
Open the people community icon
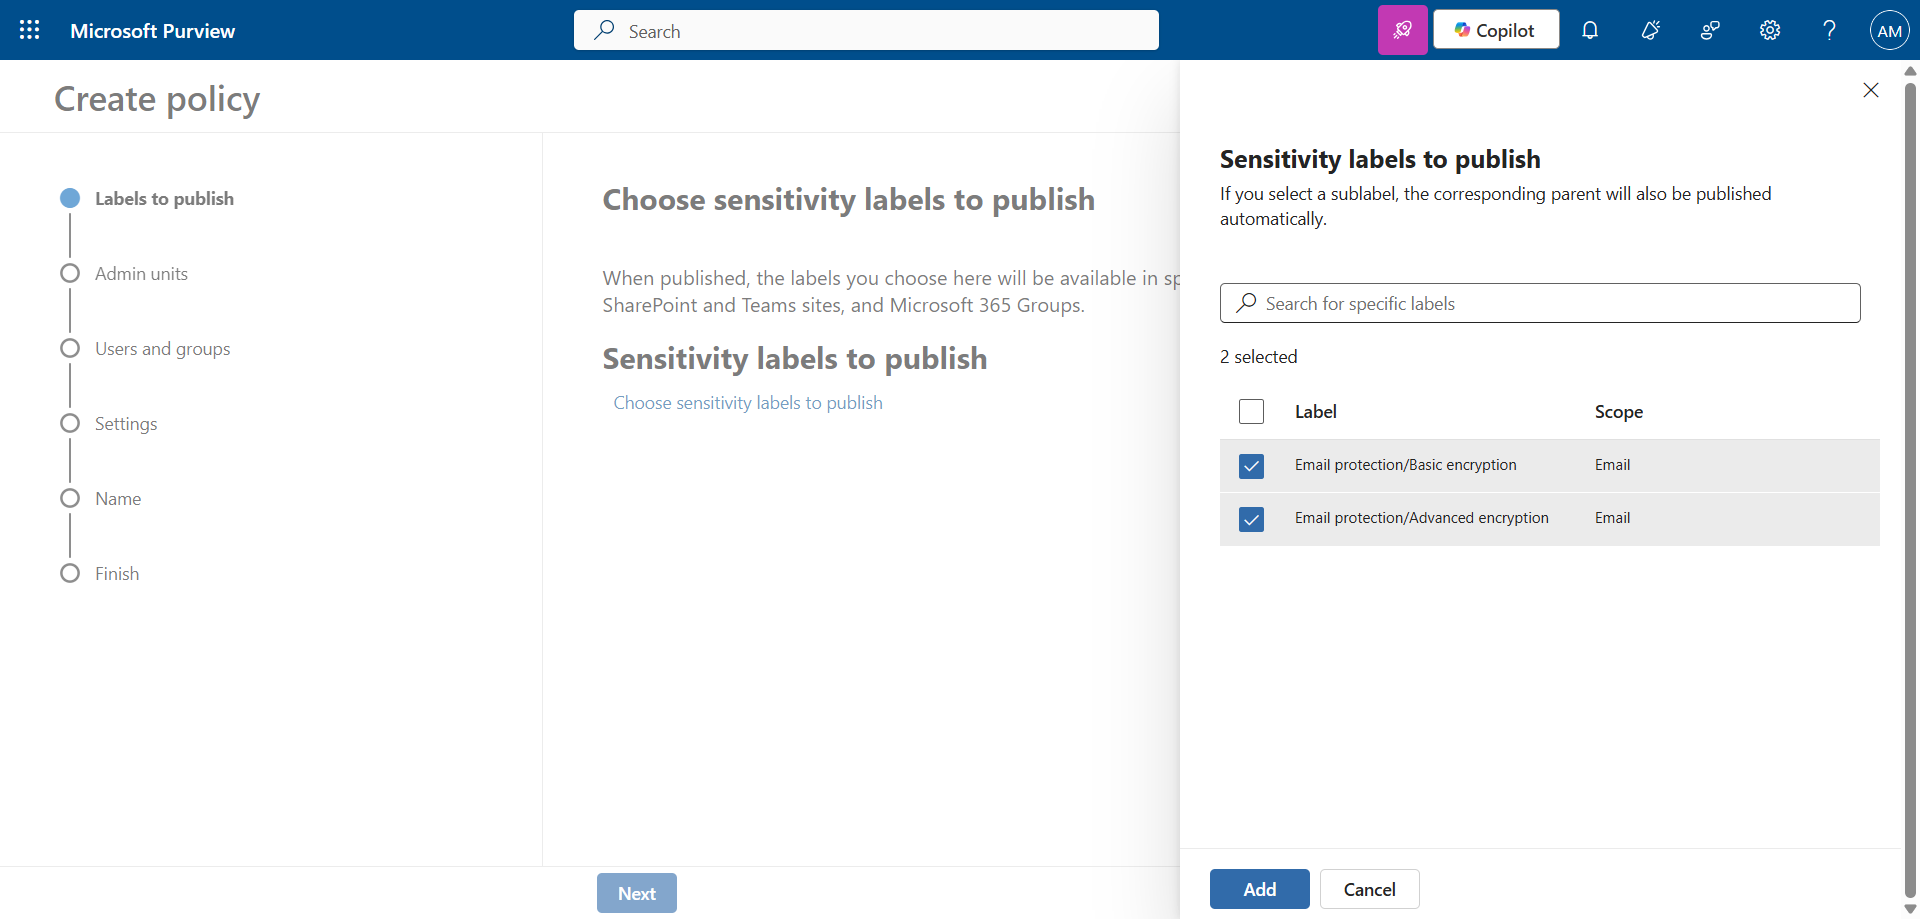[1710, 30]
